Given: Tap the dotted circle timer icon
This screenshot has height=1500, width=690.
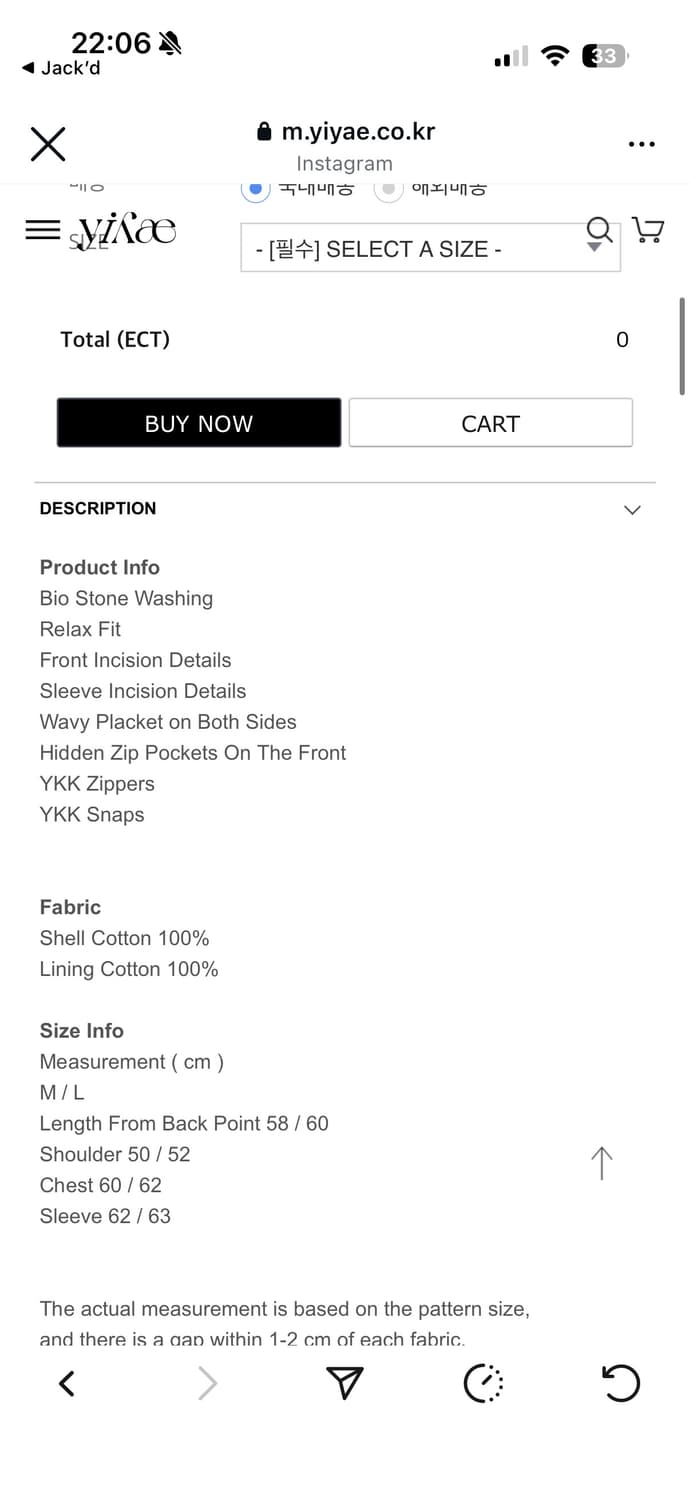Looking at the screenshot, I should (484, 1384).
